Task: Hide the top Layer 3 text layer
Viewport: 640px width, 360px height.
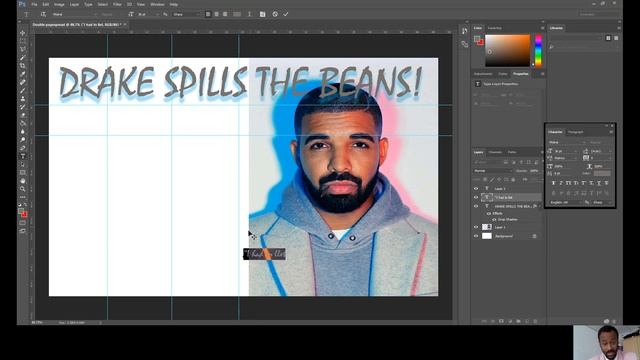Action: click(476, 189)
